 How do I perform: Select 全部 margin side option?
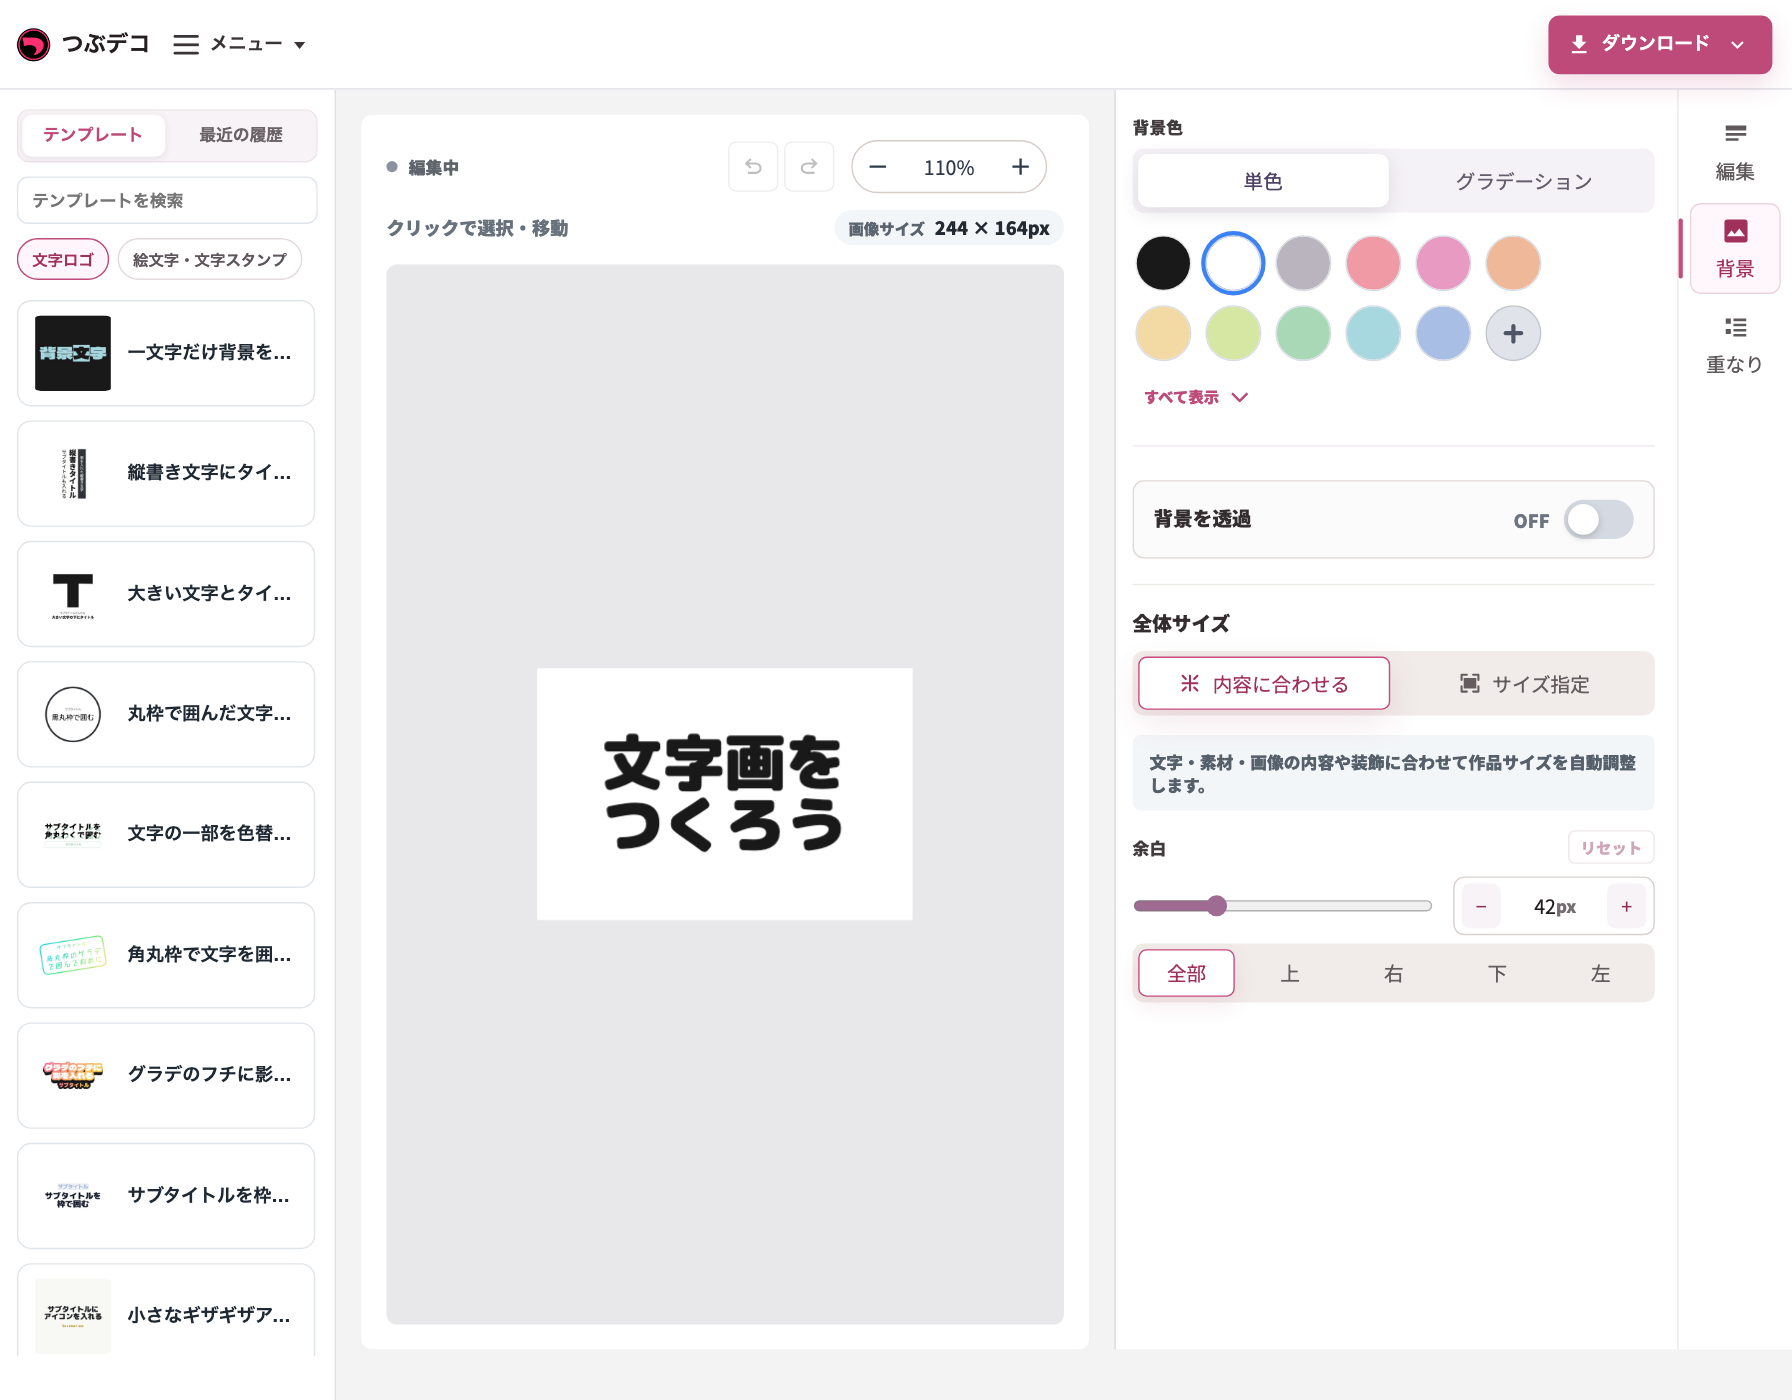point(1186,973)
